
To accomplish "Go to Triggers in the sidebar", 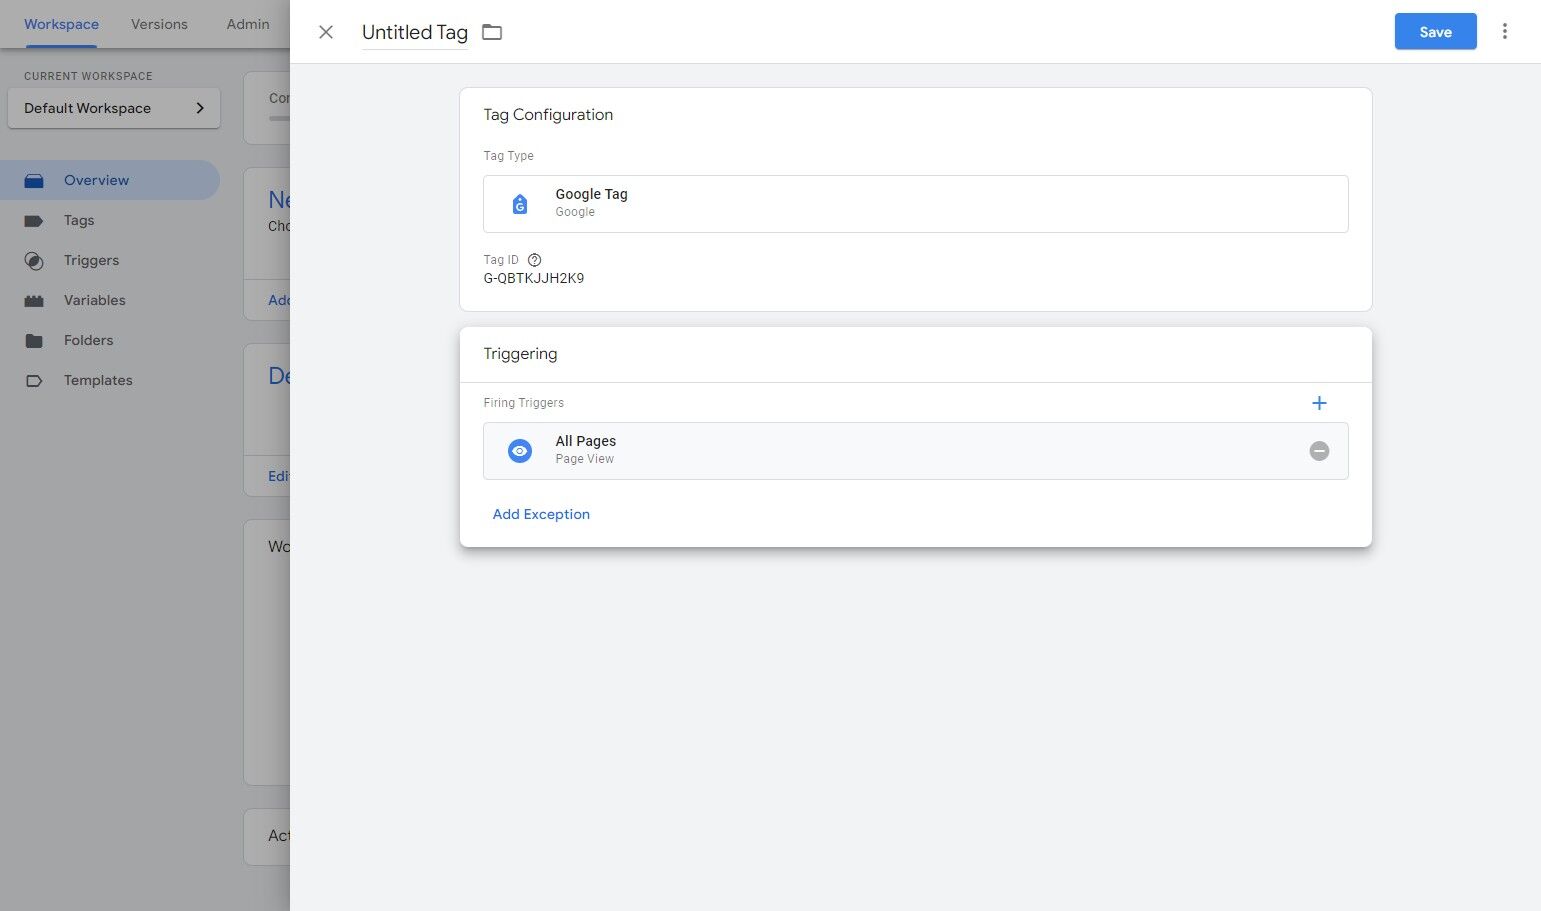I will (91, 260).
